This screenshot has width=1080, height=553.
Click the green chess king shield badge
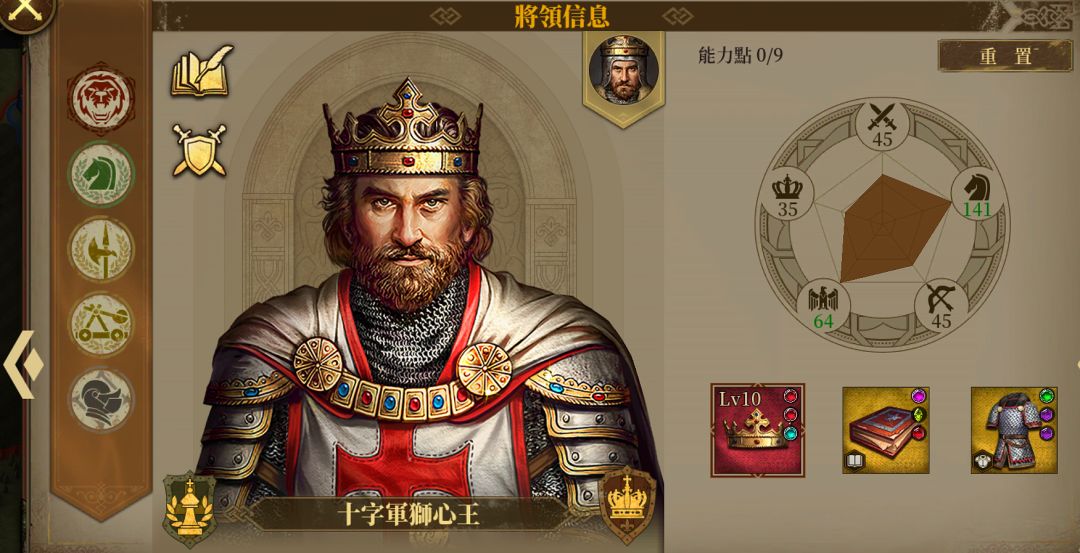pyautogui.click(x=189, y=510)
